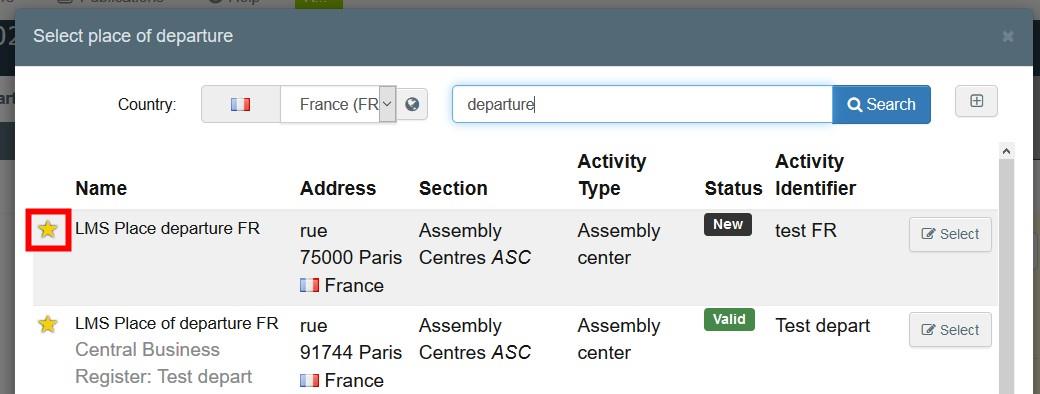
Task: Click the globe icon next to country
Action: pos(412,104)
